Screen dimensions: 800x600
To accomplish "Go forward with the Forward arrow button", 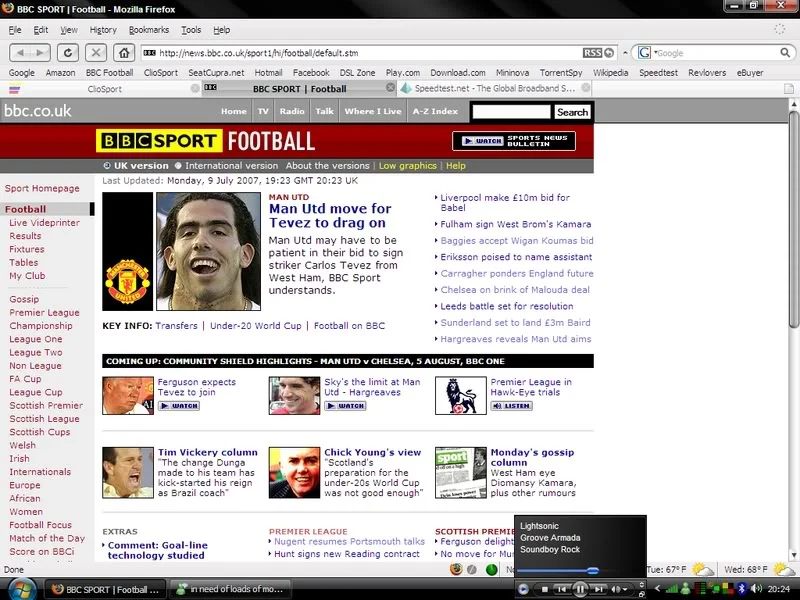I will coord(40,53).
